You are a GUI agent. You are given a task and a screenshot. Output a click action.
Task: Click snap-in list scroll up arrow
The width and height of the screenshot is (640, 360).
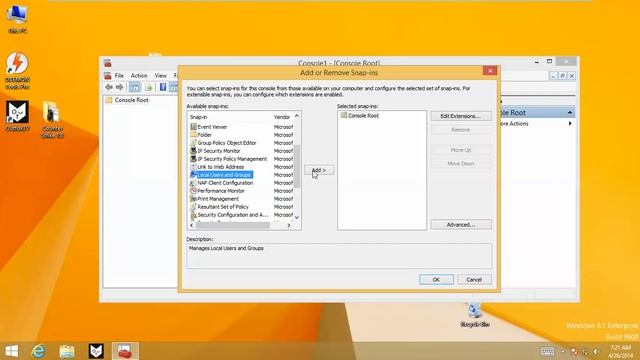tap(297, 116)
